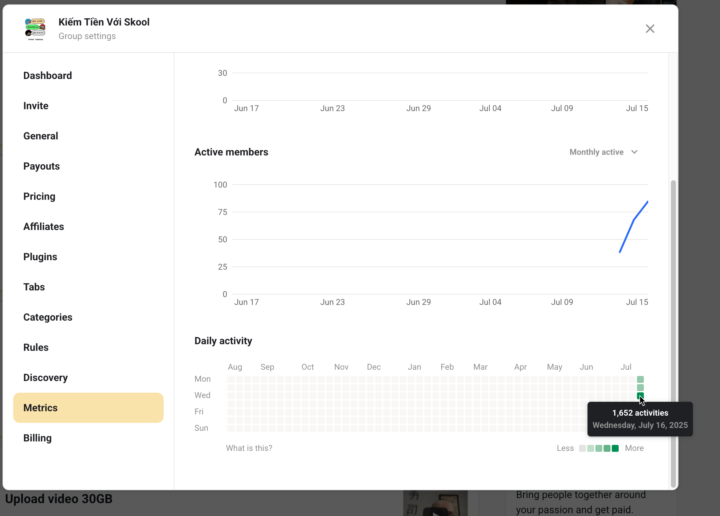Go to the Rules section
The height and width of the screenshot is (516, 720).
coord(36,348)
